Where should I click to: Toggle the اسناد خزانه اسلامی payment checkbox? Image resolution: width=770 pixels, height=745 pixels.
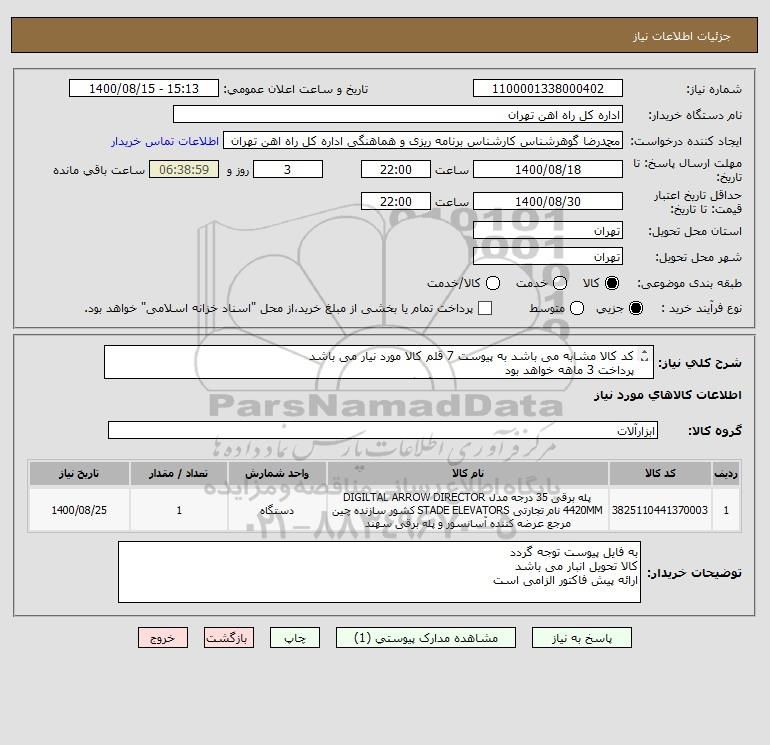coord(485,308)
